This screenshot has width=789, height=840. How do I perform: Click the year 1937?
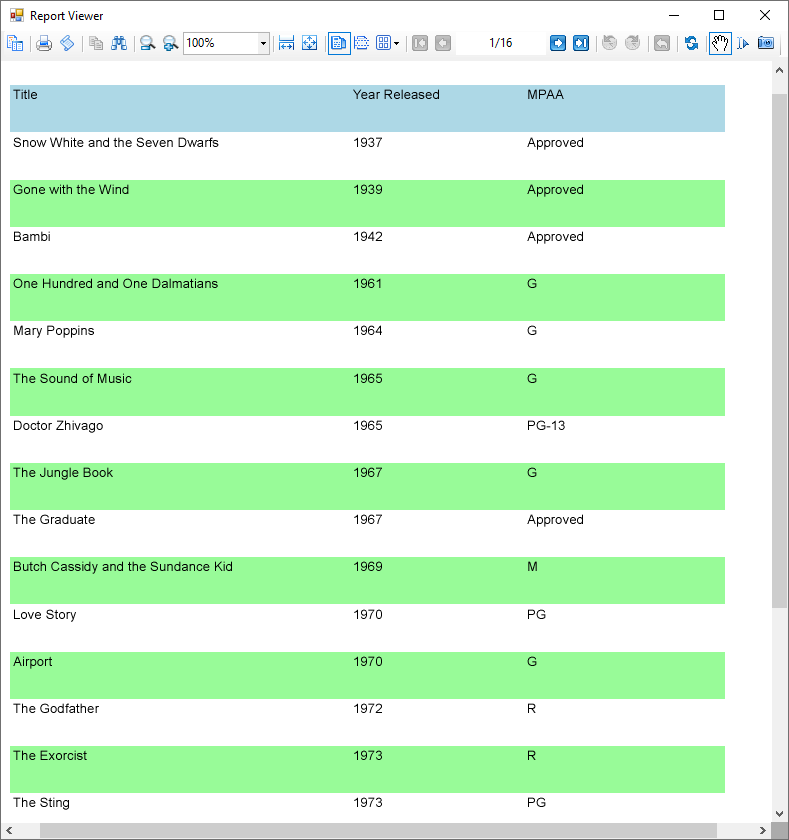(368, 142)
